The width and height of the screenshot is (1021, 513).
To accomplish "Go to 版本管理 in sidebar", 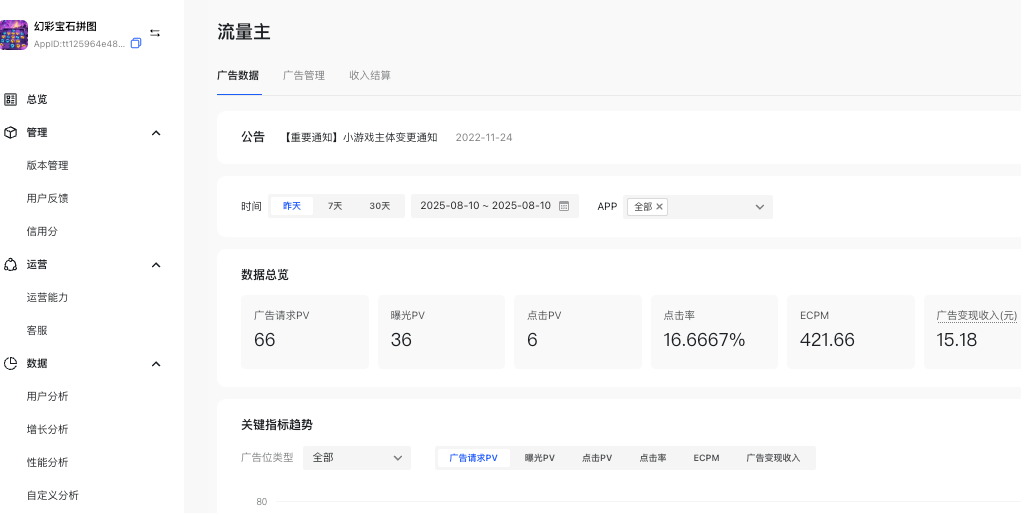I will pos(47,166).
